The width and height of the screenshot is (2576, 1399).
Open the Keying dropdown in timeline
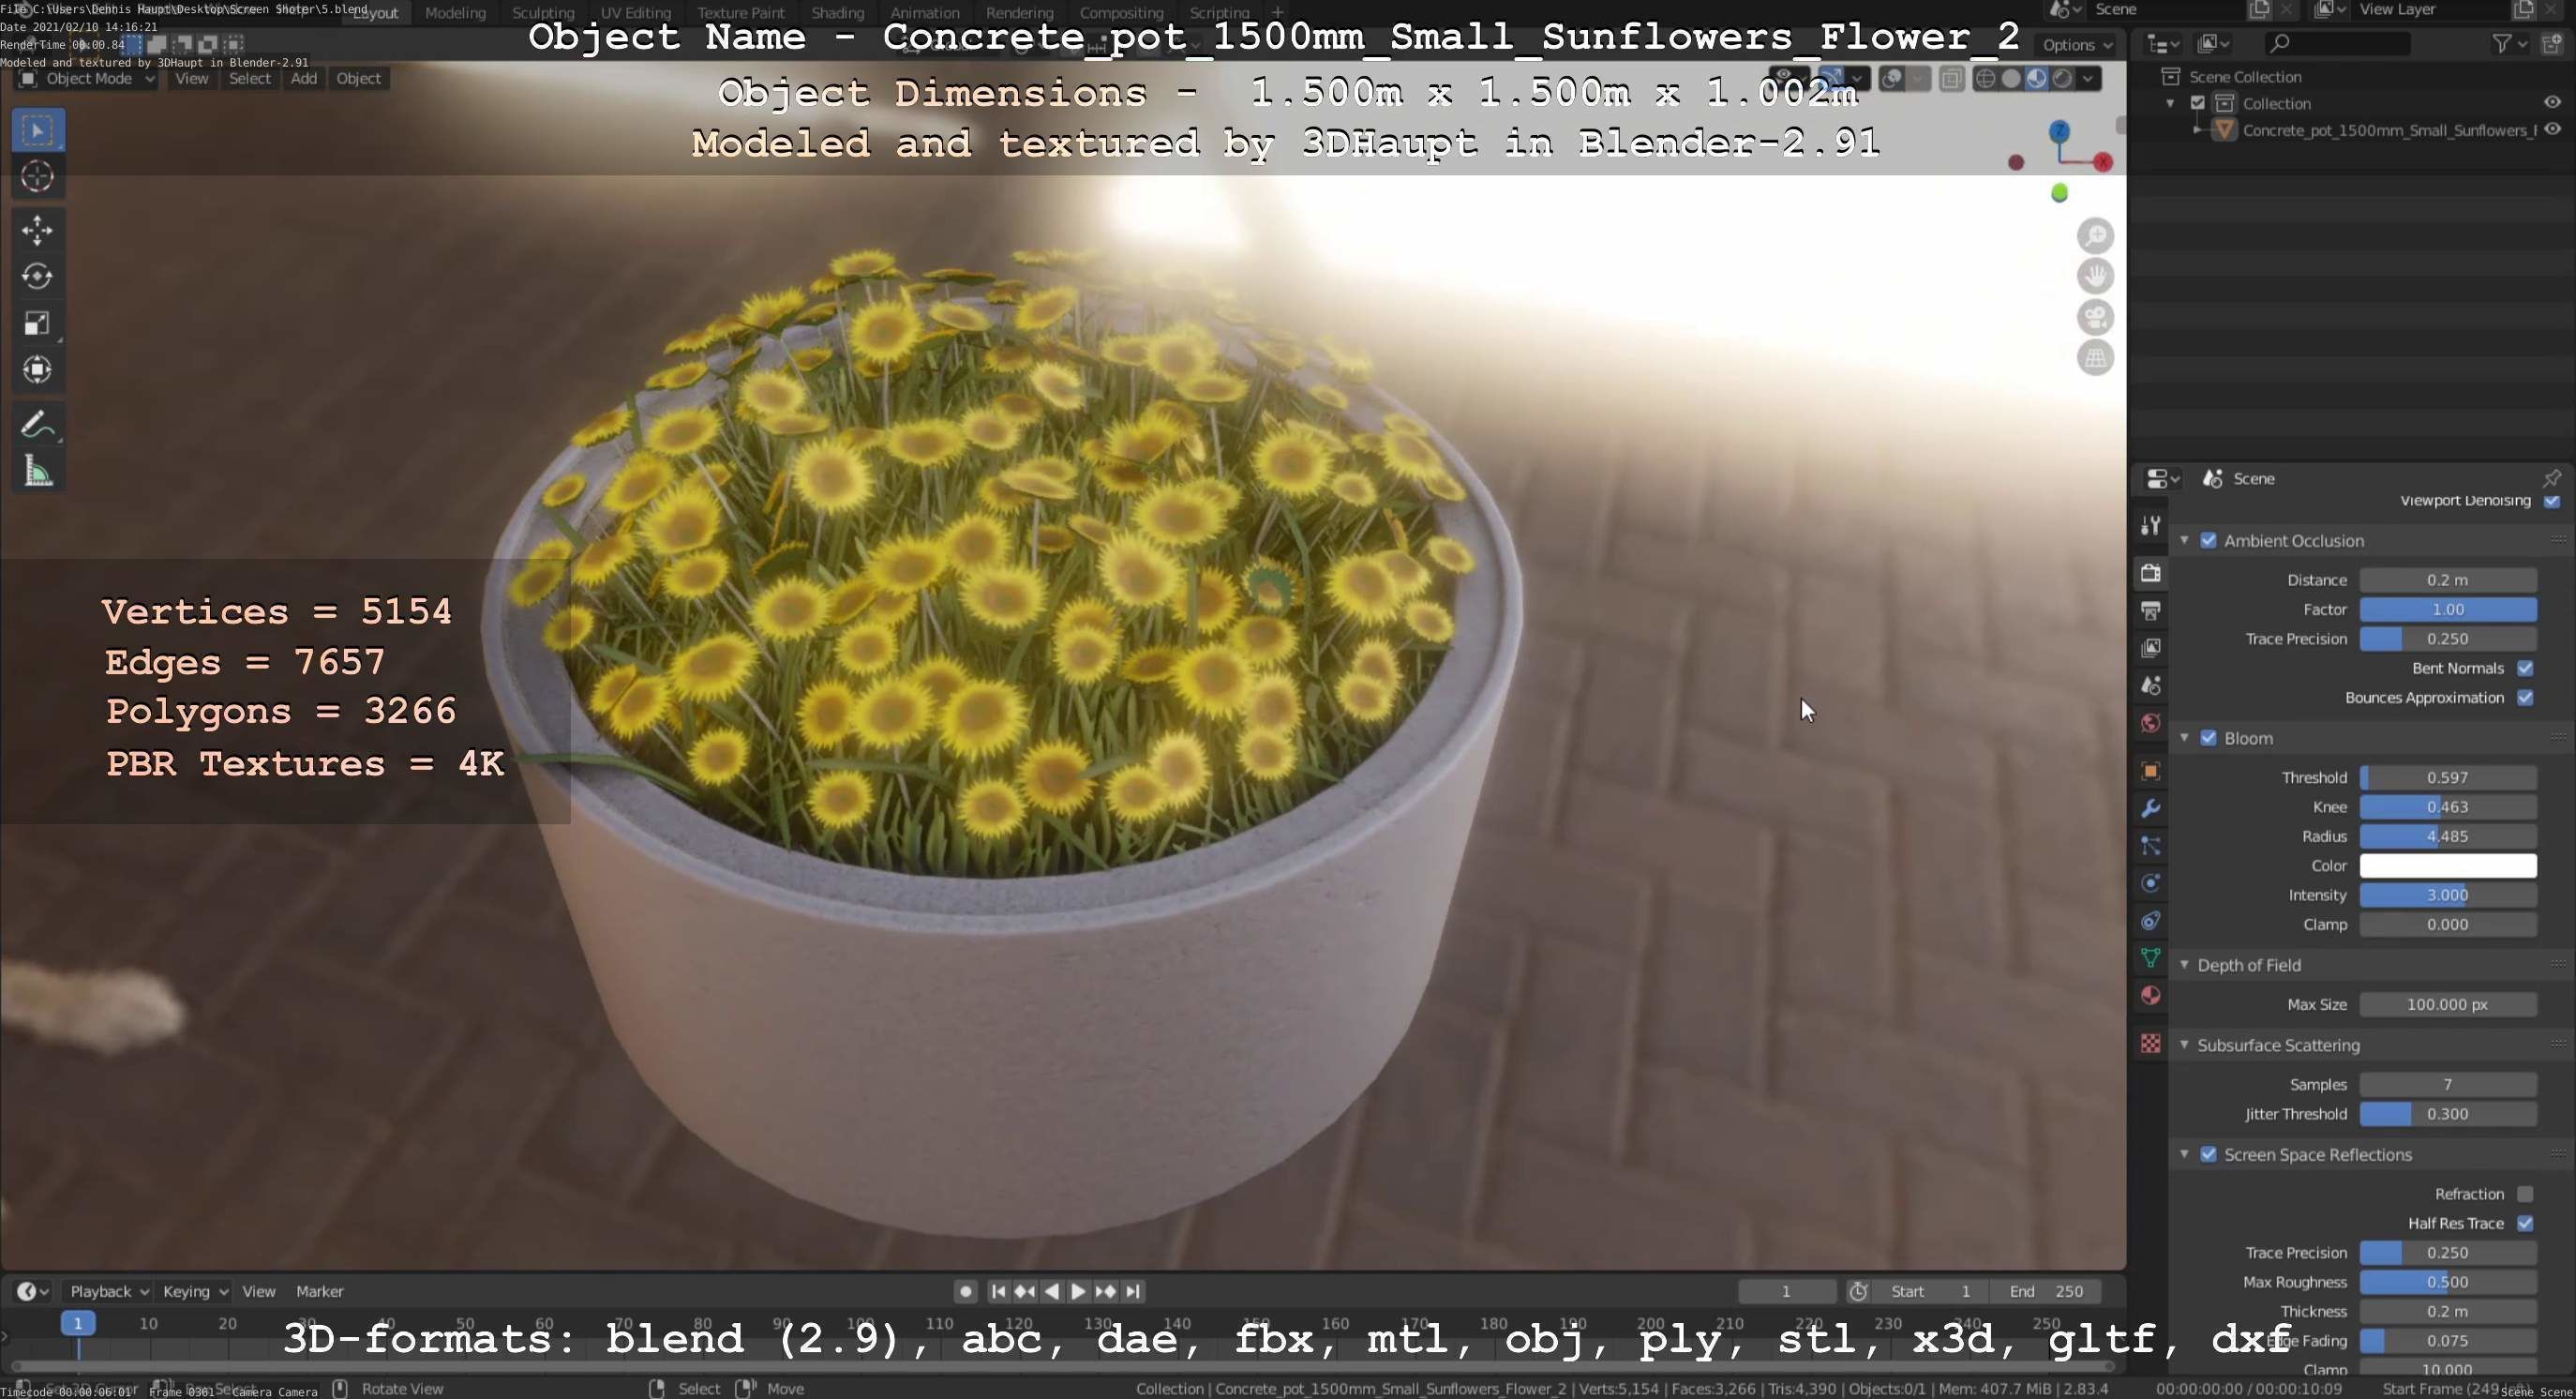195,1292
